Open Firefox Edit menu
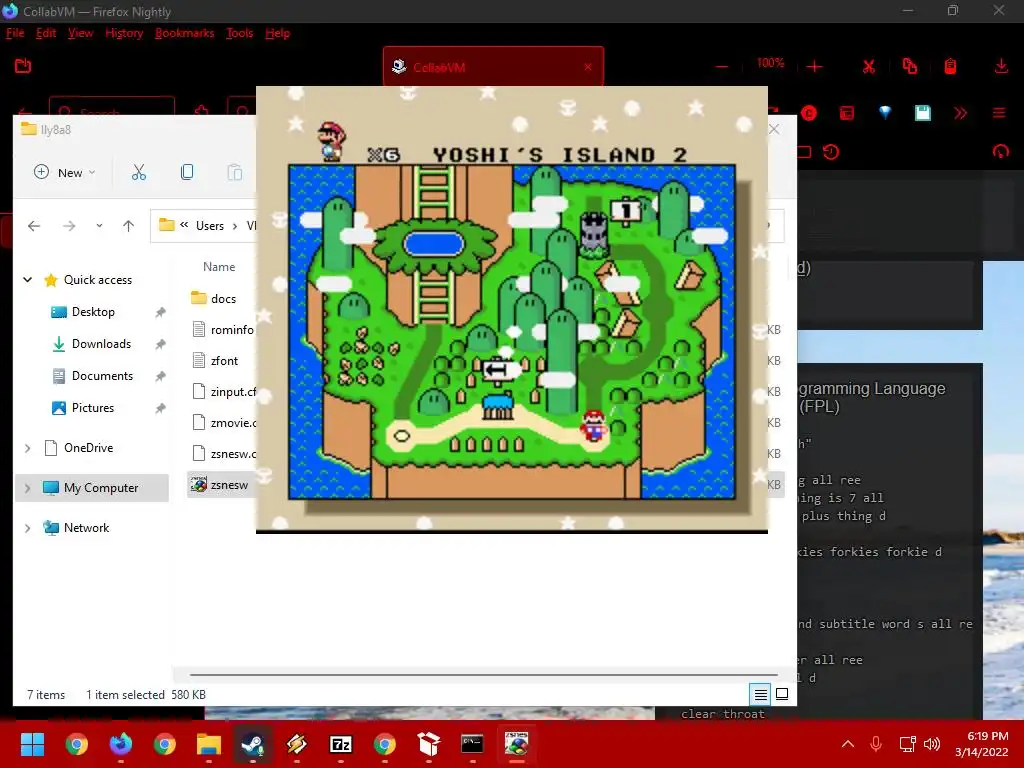The height and width of the screenshot is (768, 1024). point(46,33)
